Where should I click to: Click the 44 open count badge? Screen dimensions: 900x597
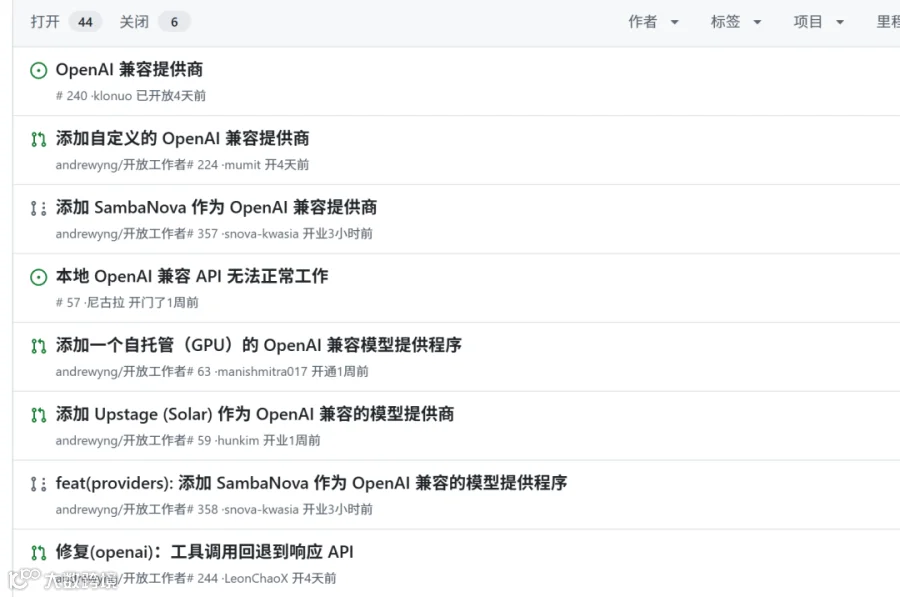pos(86,22)
